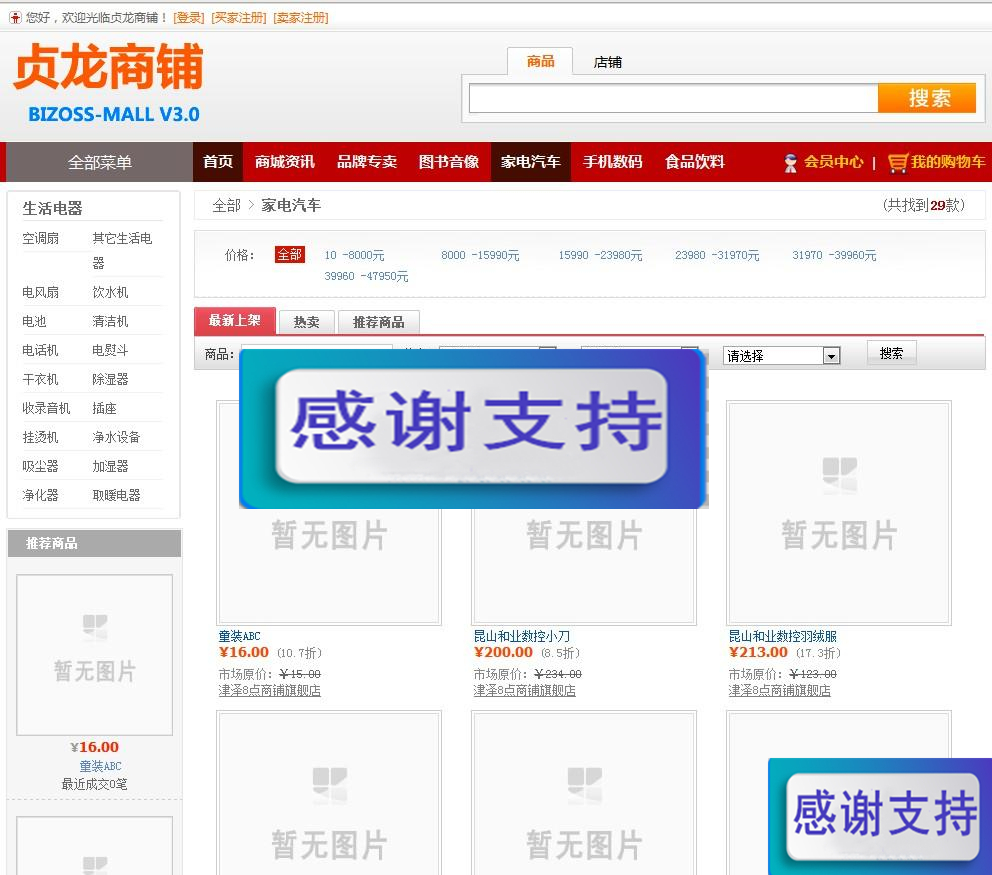Click the orange 搜索 button
Image resolution: width=992 pixels, height=875 pixels.
[927, 98]
